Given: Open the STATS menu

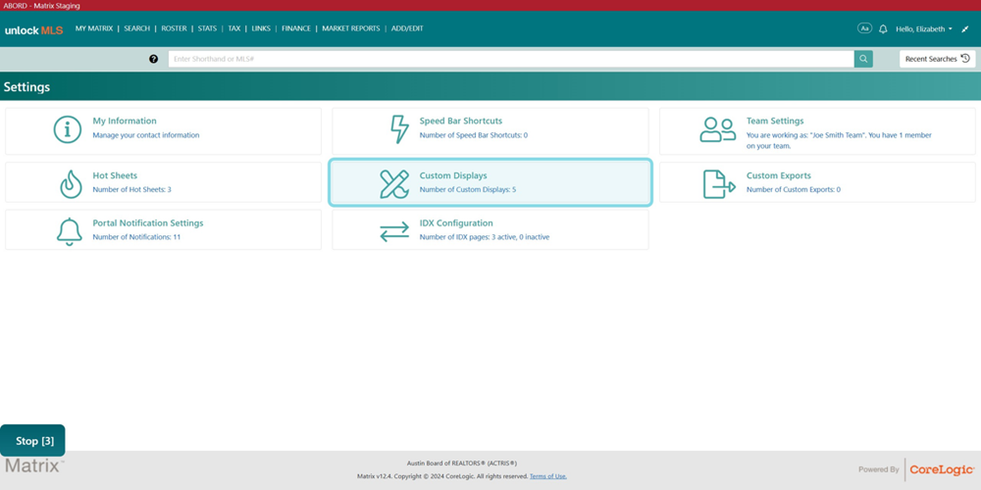Looking at the screenshot, I should pyautogui.click(x=207, y=28).
